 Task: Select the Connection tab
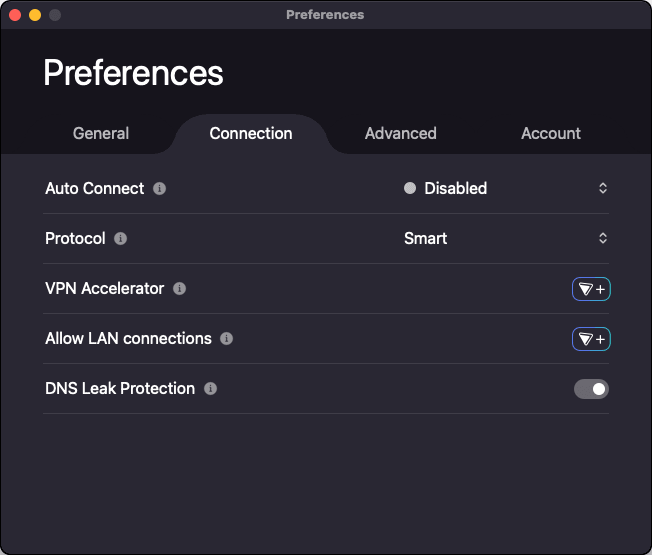coord(251,133)
